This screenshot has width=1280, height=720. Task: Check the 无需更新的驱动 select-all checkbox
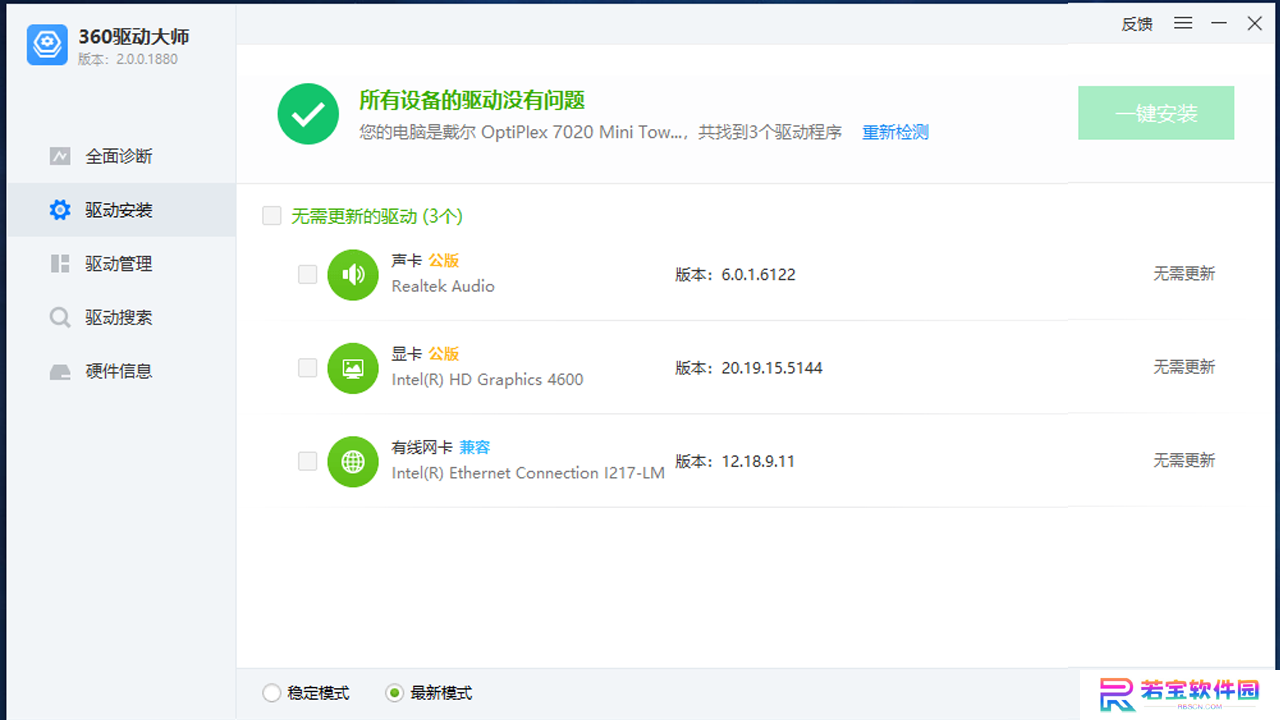point(272,216)
